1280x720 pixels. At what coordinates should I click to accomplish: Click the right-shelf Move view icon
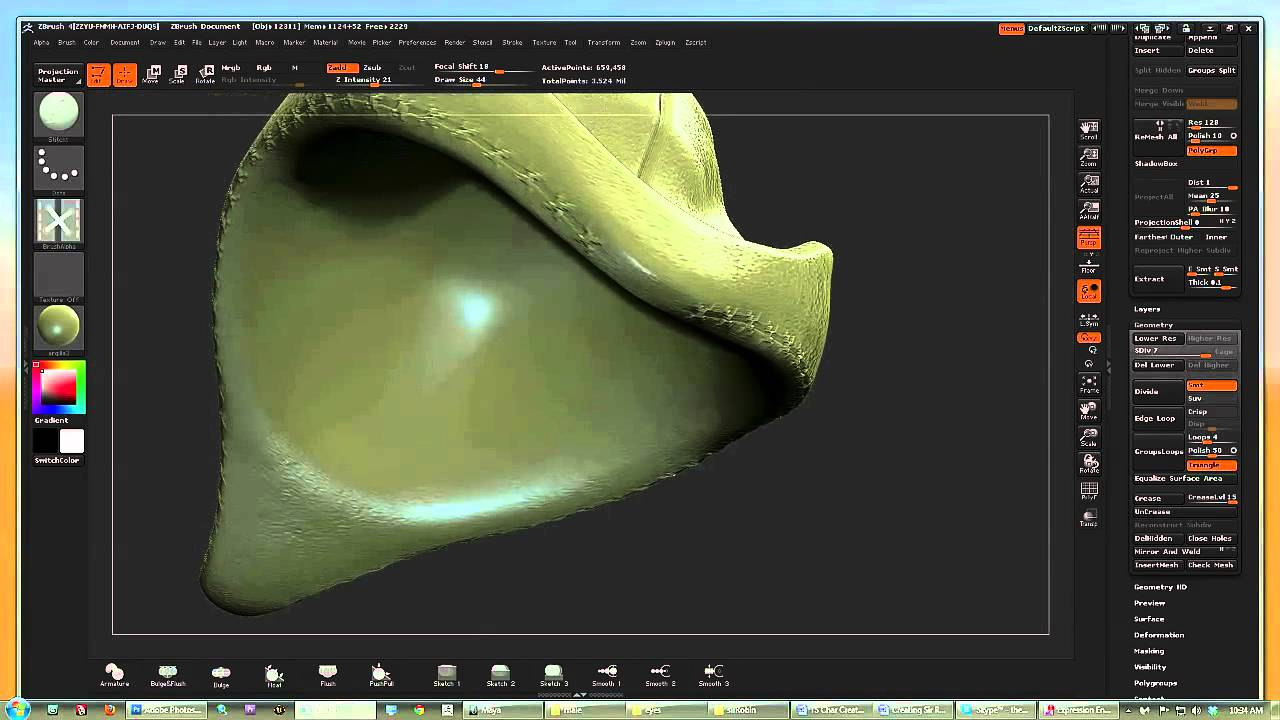point(1089,410)
